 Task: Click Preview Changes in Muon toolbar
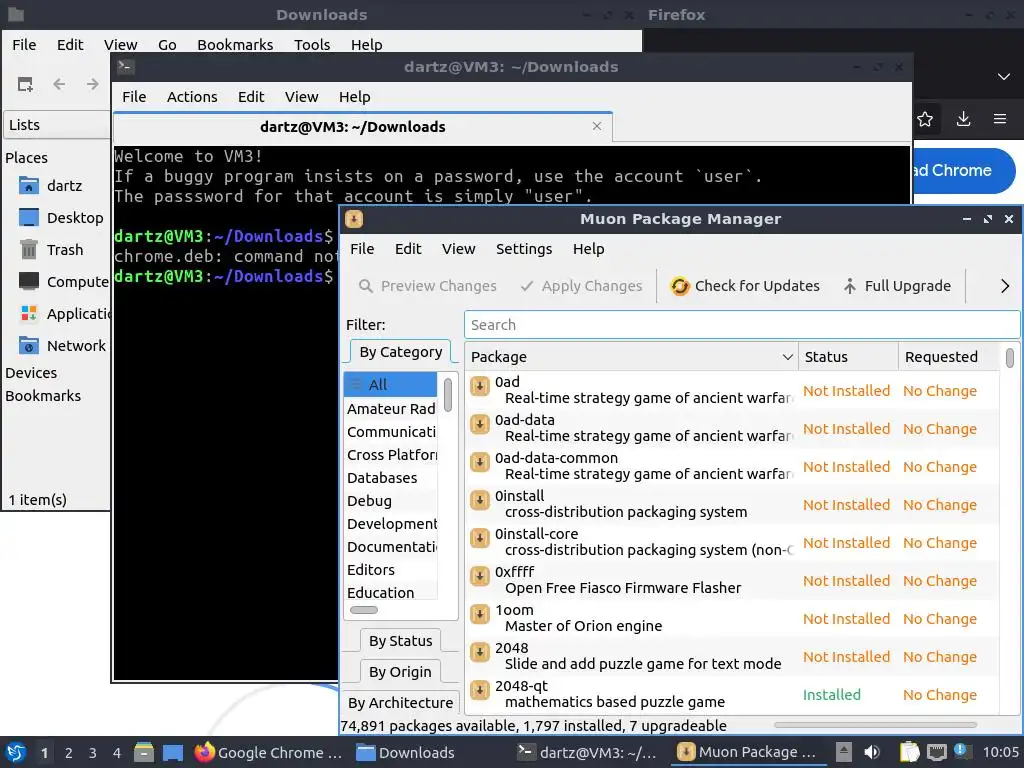click(428, 286)
